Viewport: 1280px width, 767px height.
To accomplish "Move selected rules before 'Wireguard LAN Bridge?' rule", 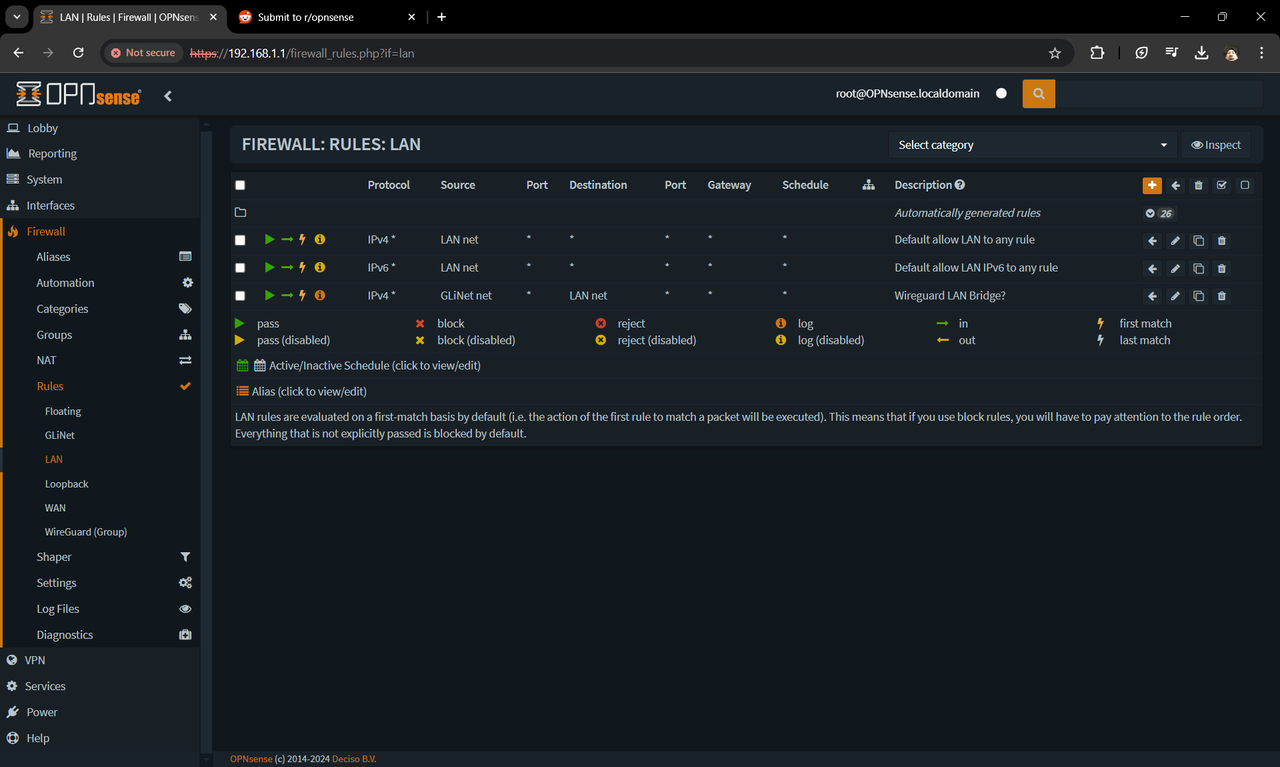I will pos(1153,296).
